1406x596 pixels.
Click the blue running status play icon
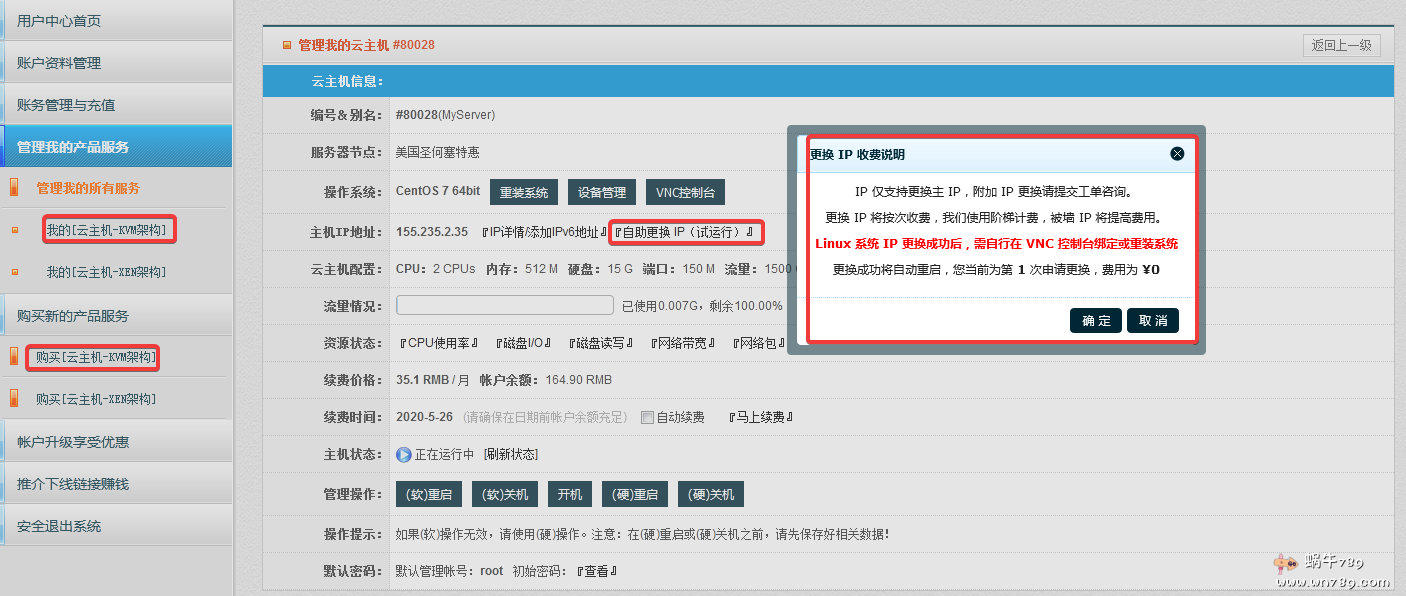tap(404, 455)
